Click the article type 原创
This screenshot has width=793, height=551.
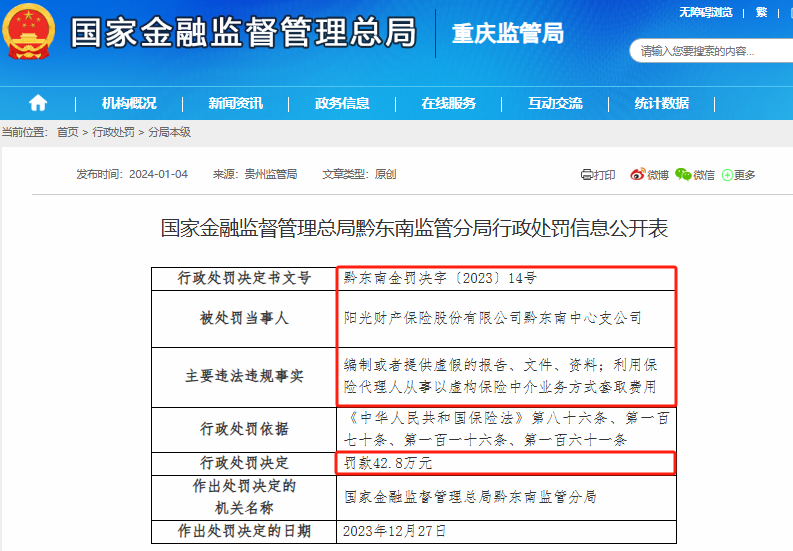385,175
